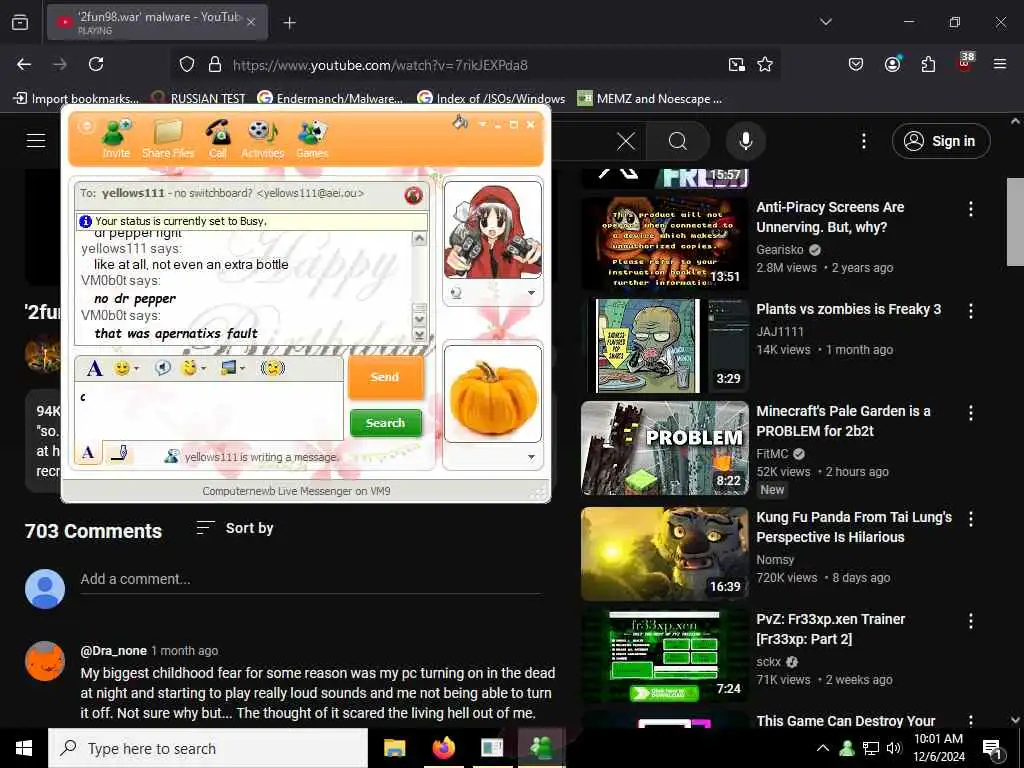The image size is (1024, 768).
Task: Click the webcam icon under contact's picture
Action: [x=456, y=293]
